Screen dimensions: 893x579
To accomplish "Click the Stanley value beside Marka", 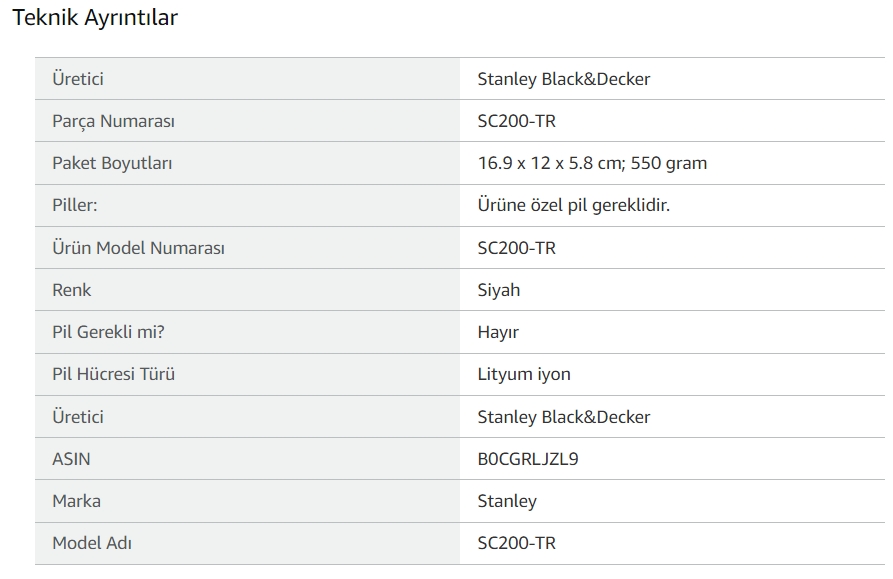I will [x=507, y=501].
